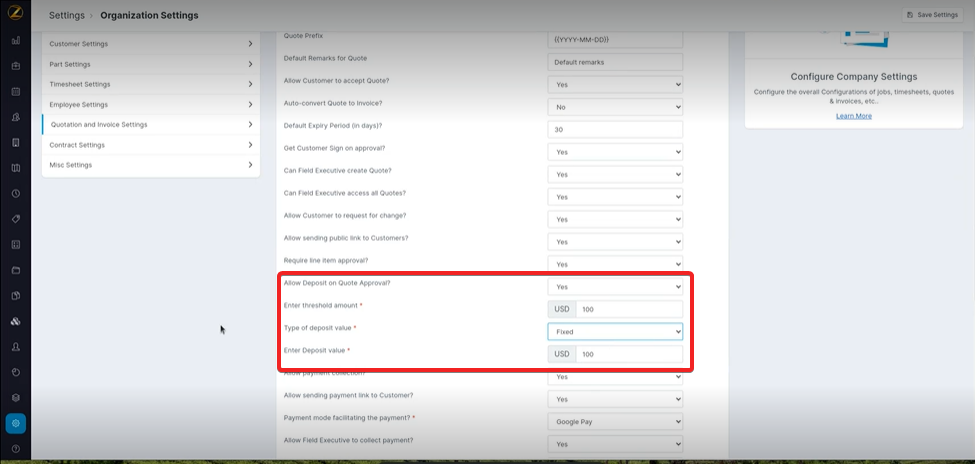The height and width of the screenshot is (464, 975).
Task: Open Can Field Executive create Quote dropdown
Action: 615,174
